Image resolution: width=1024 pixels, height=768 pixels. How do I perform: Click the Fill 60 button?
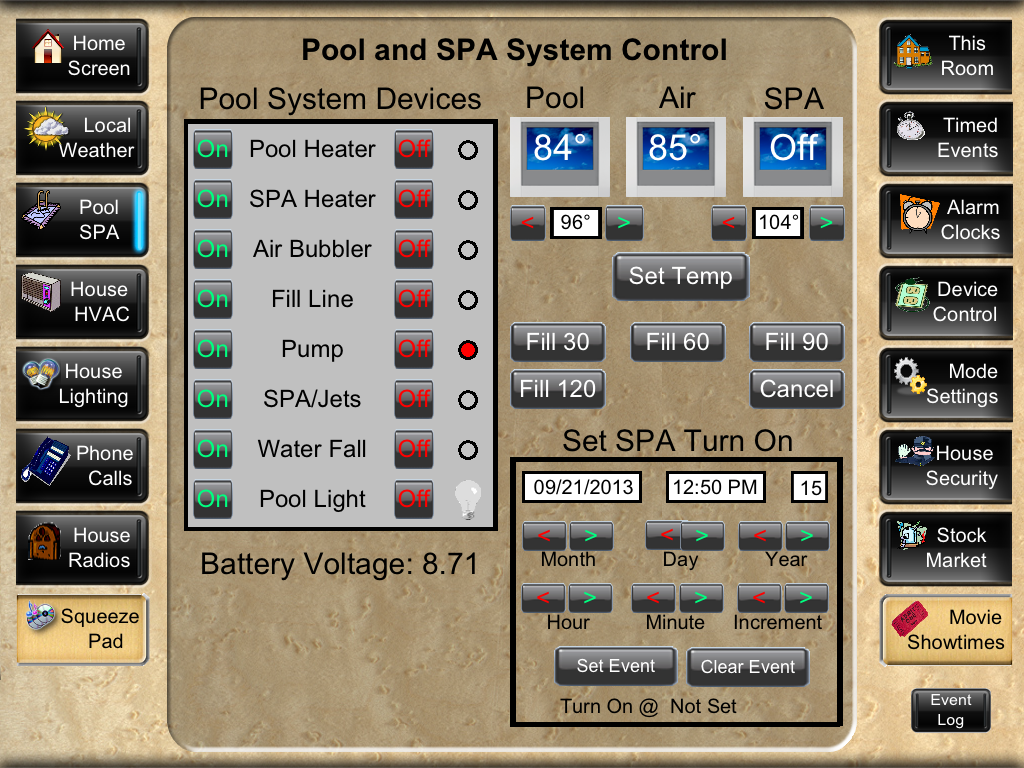(x=677, y=342)
